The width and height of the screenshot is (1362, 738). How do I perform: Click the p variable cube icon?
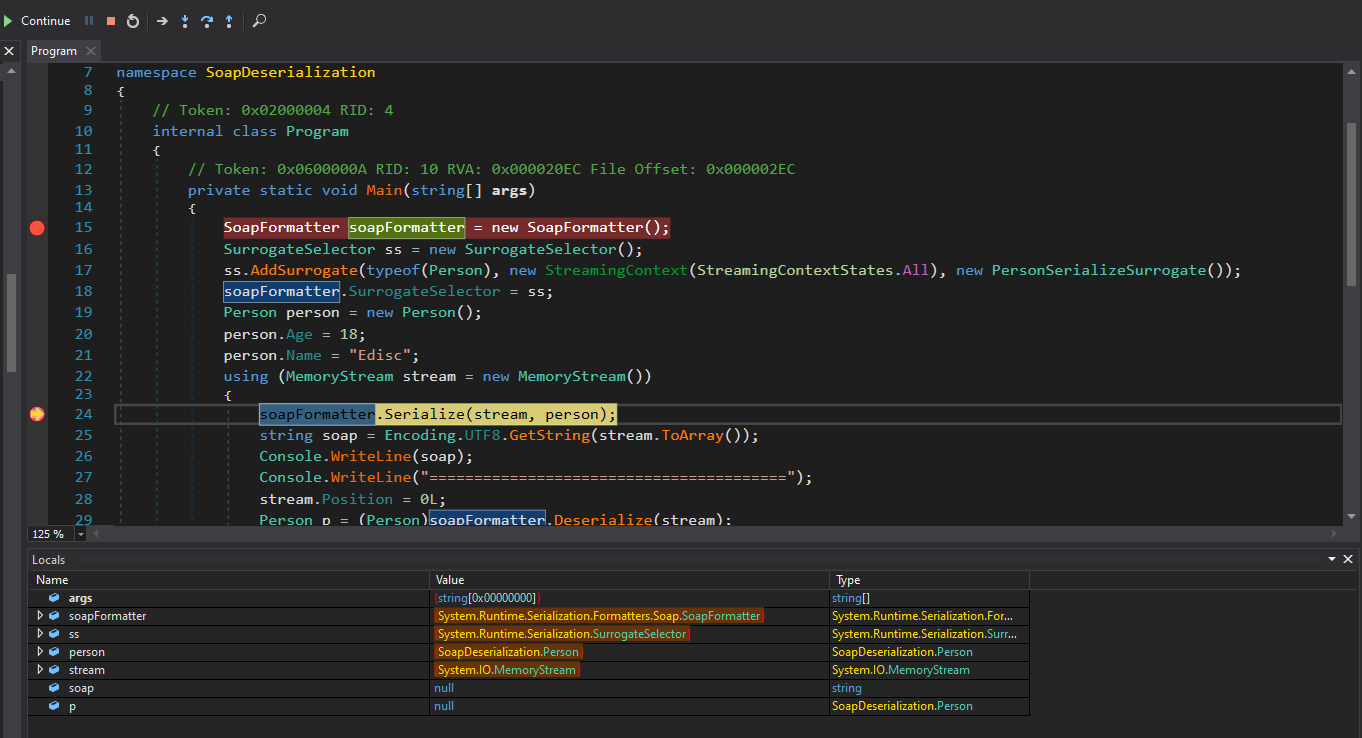pos(55,706)
